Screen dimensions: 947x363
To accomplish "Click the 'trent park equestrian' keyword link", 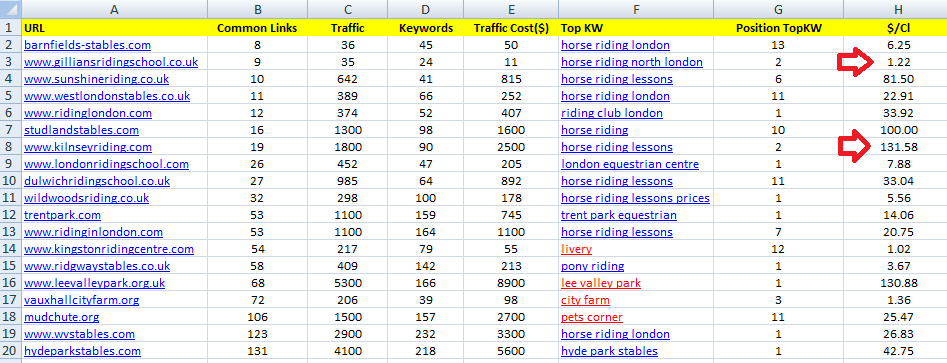I will [x=619, y=215].
